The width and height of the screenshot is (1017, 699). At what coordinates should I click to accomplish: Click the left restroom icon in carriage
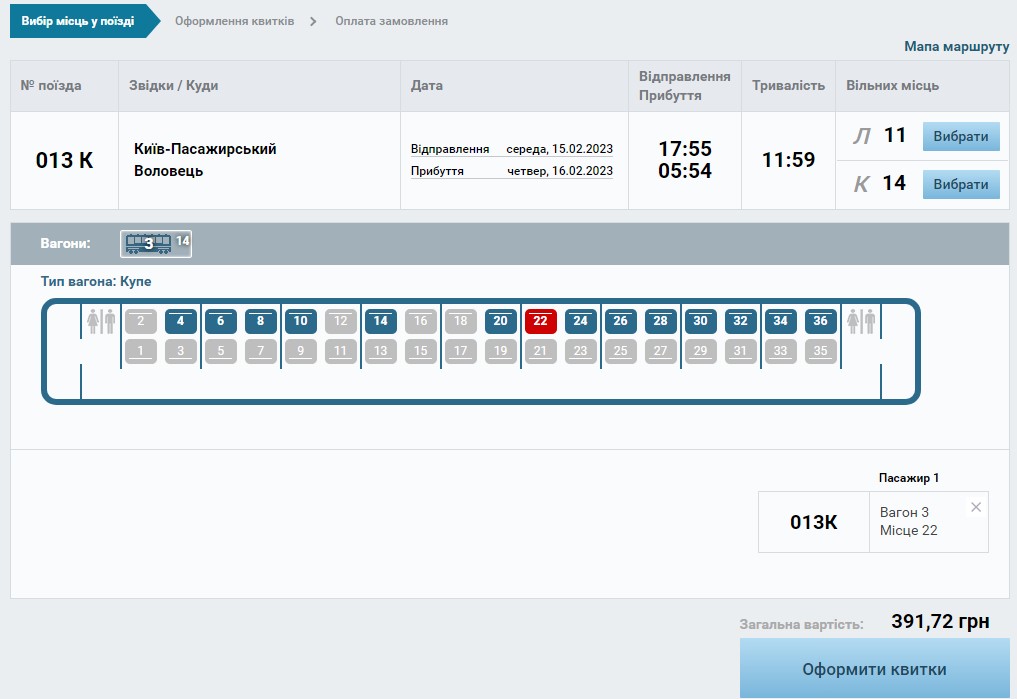coord(101,321)
